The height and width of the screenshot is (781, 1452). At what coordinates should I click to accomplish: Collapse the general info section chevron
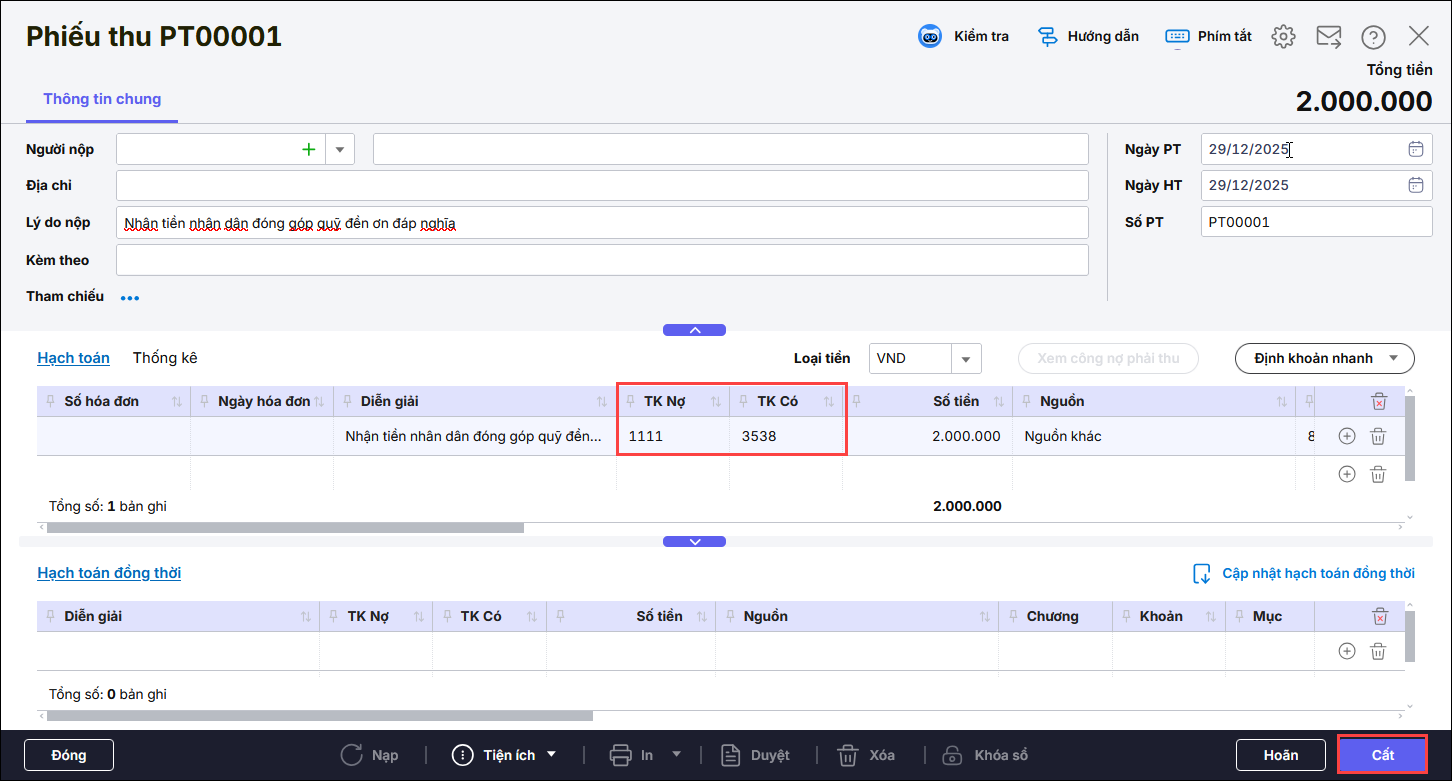[x=694, y=330]
